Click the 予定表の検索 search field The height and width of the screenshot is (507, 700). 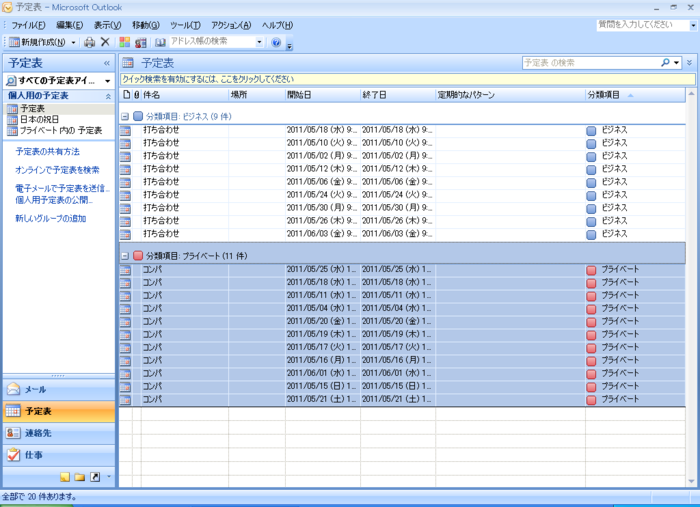click(x=590, y=63)
